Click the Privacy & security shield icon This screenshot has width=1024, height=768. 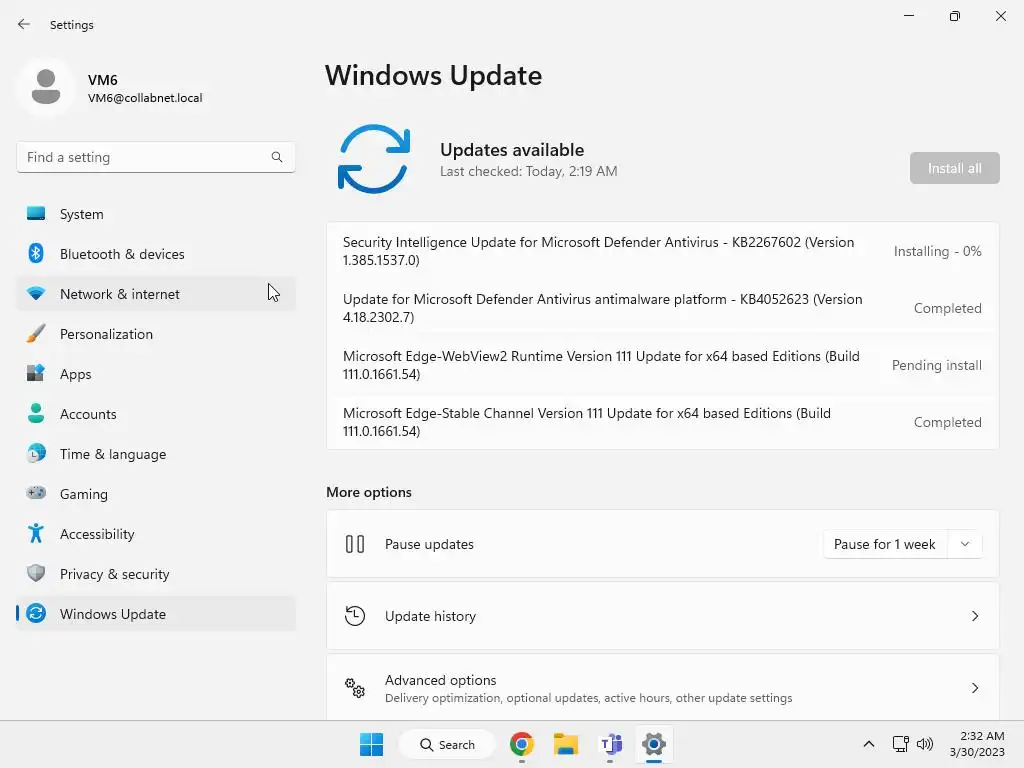click(x=36, y=573)
